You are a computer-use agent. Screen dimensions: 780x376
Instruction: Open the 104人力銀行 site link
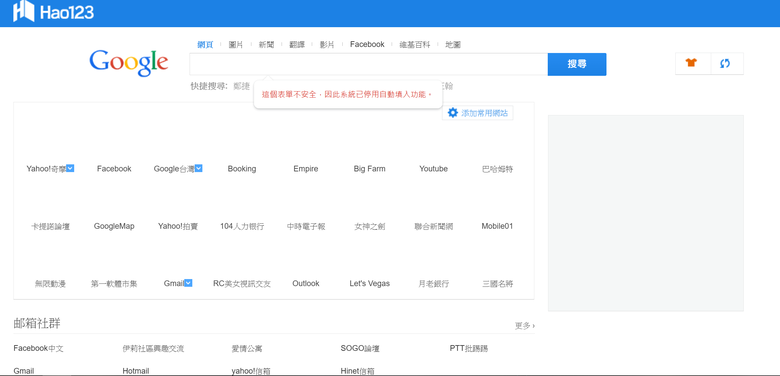pyautogui.click(x=242, y=226)
